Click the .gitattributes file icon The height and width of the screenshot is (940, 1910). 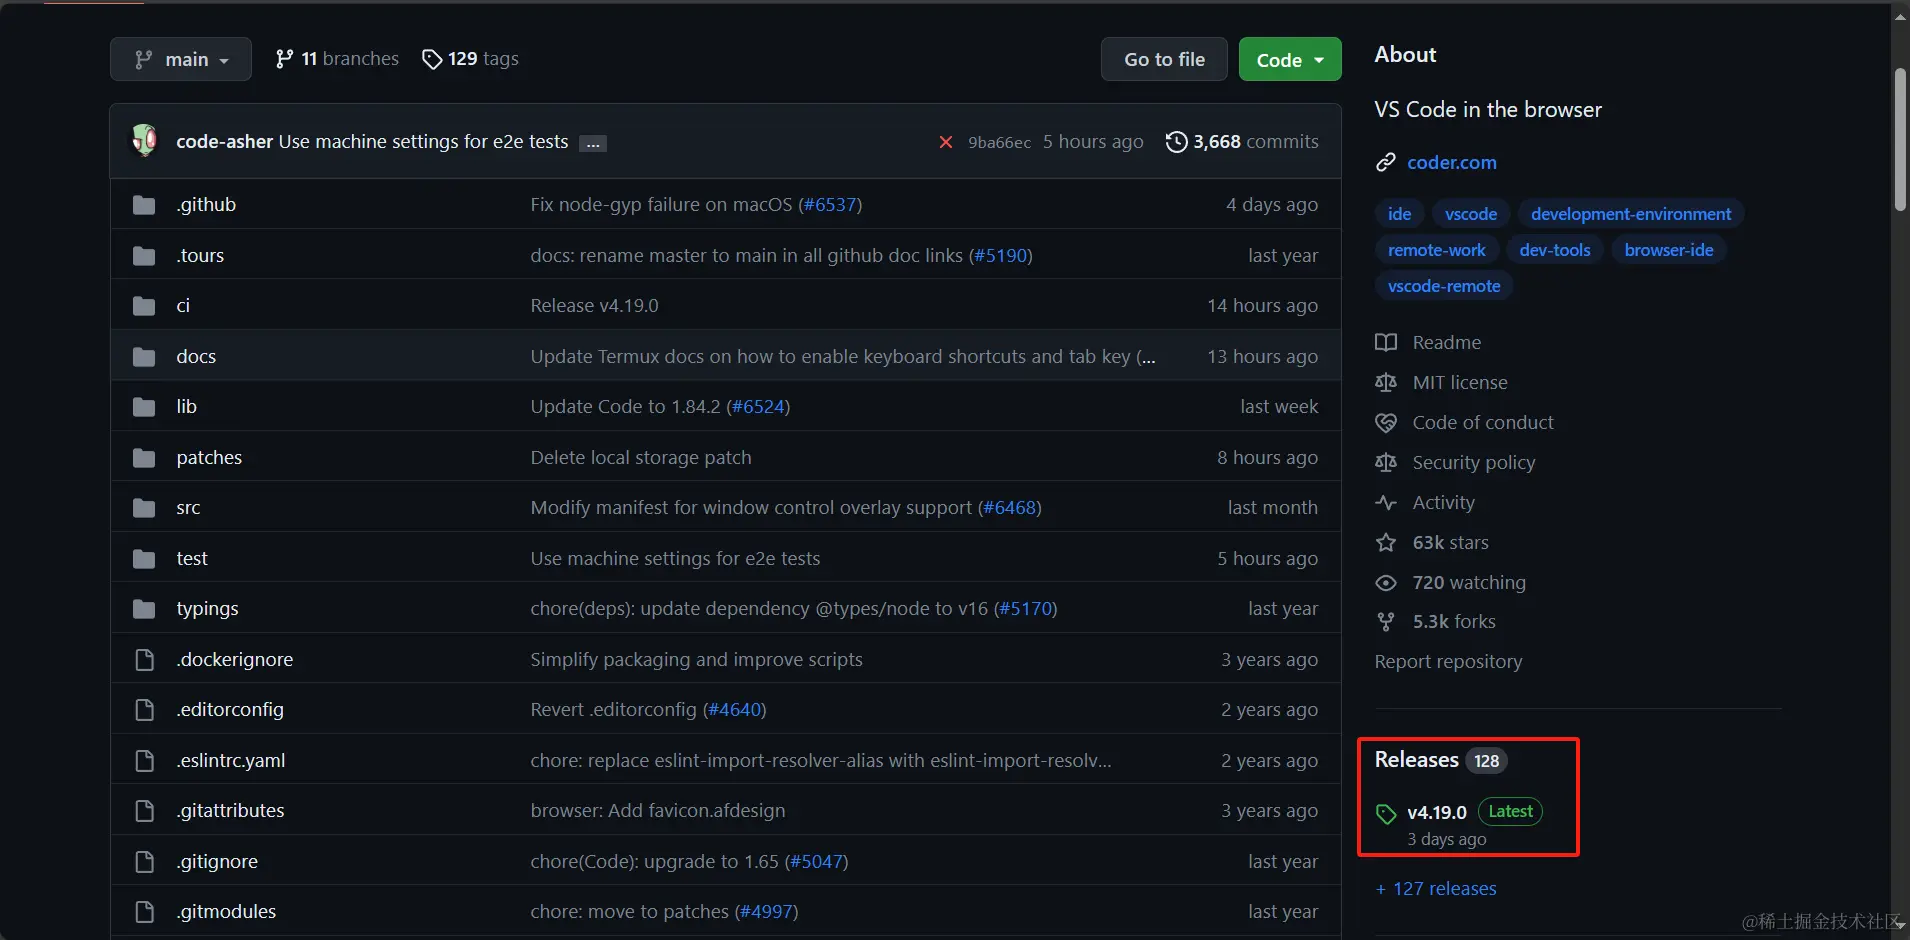(x=144, y=811)
